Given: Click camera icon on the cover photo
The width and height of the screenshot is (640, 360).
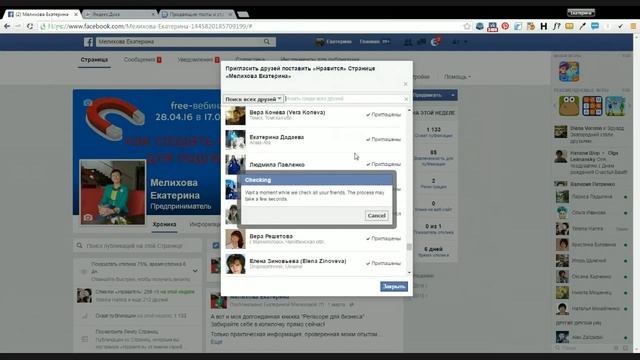Looking at the screenshot, I should 88,102.
